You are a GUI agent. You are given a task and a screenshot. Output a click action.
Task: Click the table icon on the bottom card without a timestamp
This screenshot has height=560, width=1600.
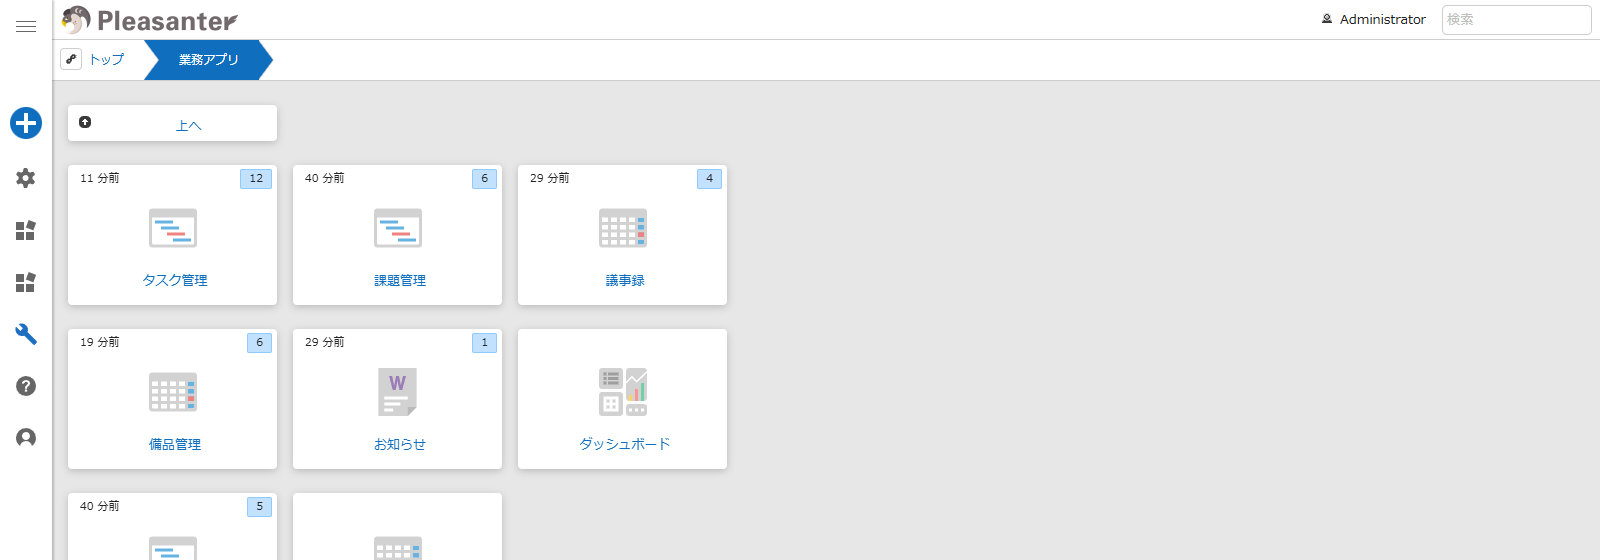click(398, 548)
